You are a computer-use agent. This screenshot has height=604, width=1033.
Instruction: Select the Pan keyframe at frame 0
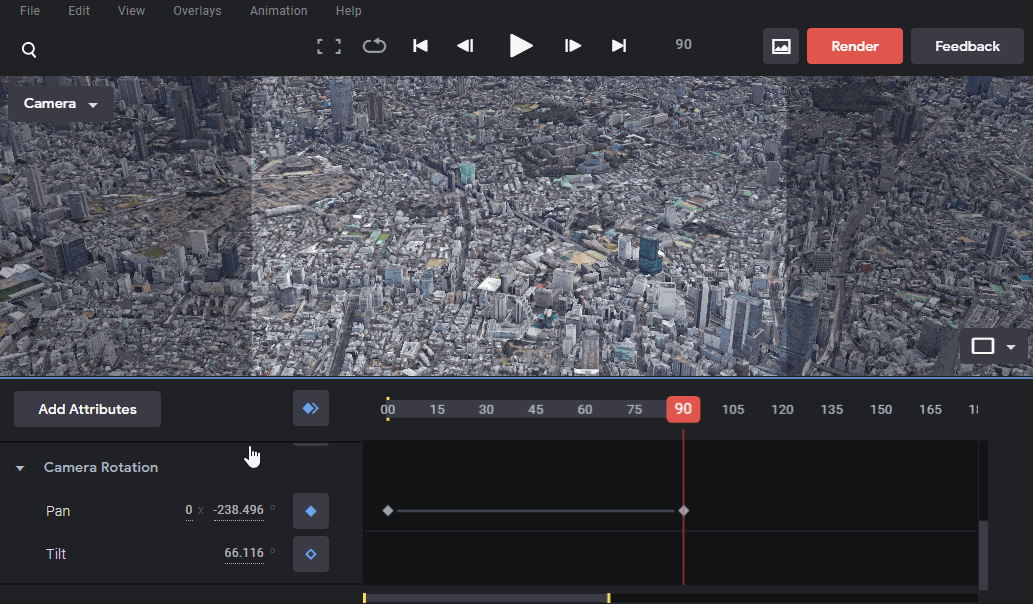387,510
